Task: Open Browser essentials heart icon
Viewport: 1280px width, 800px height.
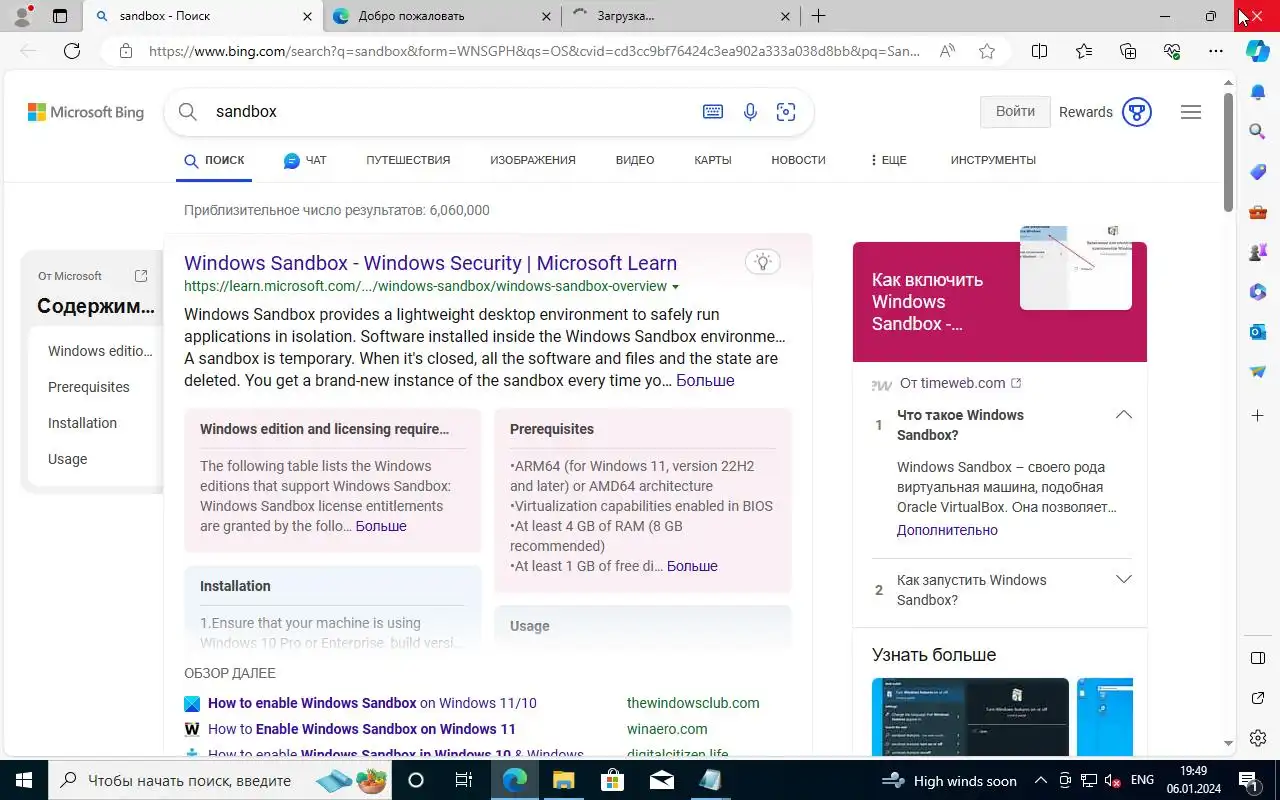Action: point(1172,51)
